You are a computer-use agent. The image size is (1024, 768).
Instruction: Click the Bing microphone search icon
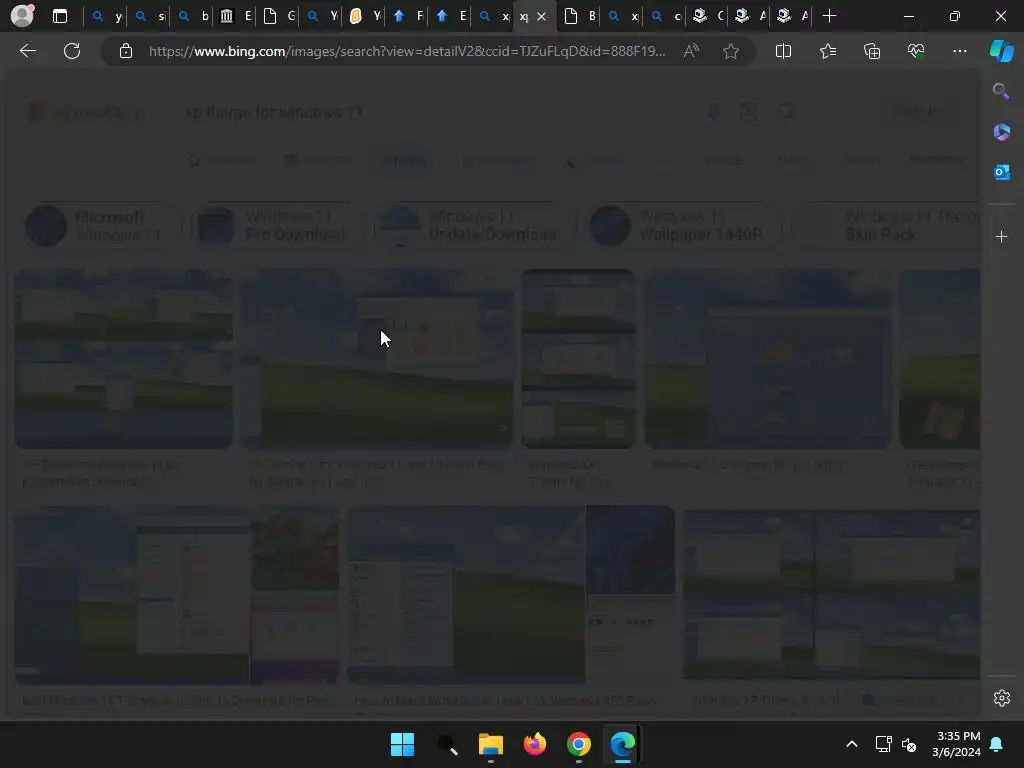(x=713, y=112)
